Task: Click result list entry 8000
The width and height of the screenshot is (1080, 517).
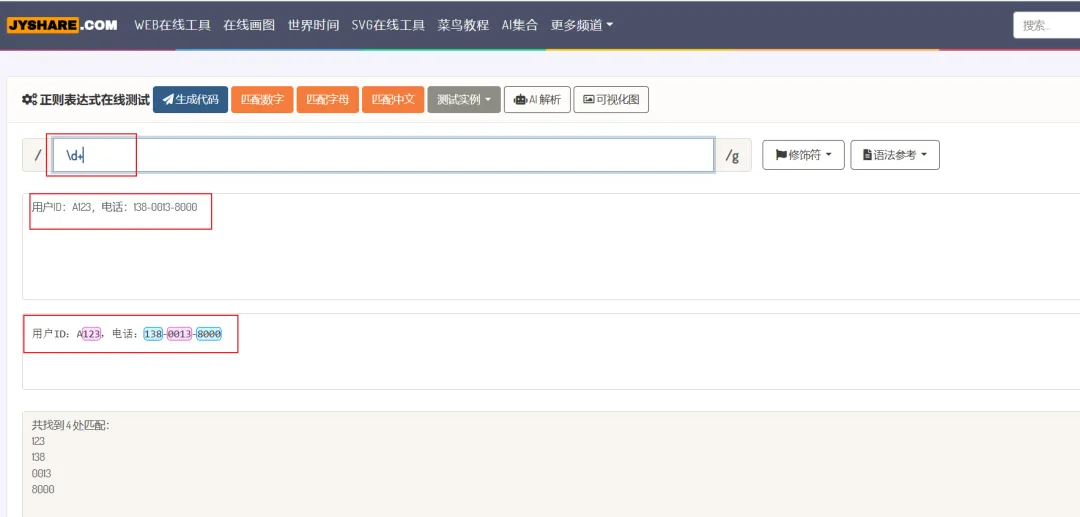Action: click(x=43, y=489)
